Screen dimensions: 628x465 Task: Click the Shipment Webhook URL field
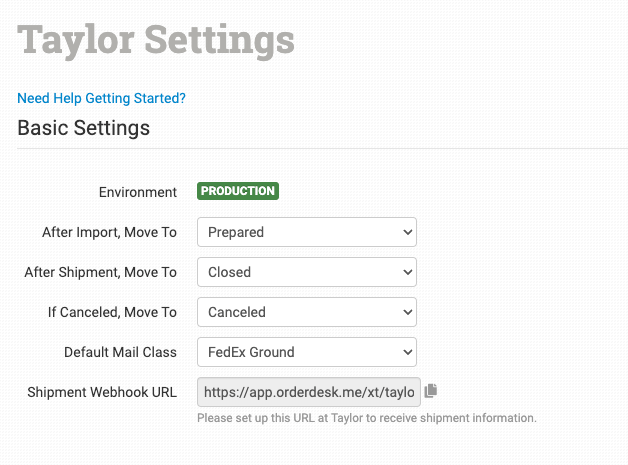tap(309, 392)
